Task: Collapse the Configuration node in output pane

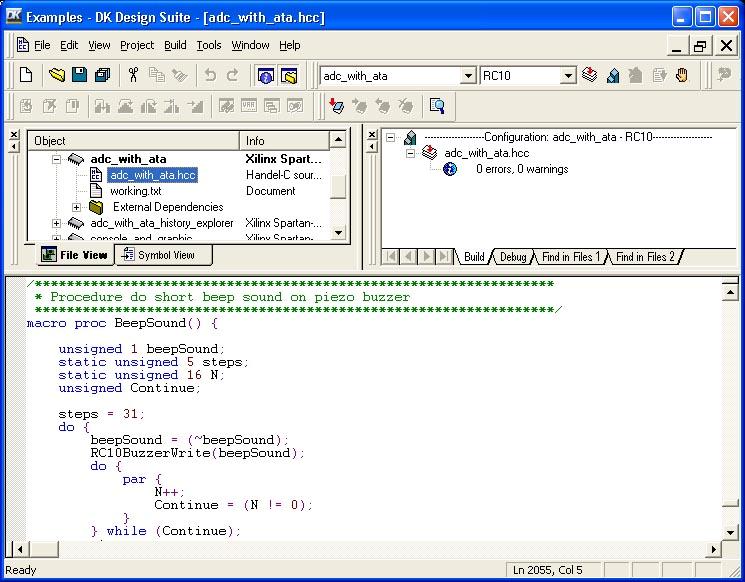Action: point(391,138)
